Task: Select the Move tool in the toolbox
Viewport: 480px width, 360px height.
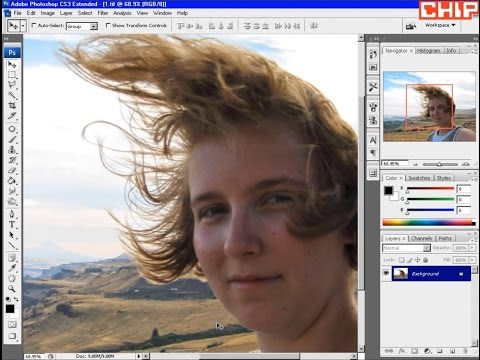Action: click(x=12, y=64)
